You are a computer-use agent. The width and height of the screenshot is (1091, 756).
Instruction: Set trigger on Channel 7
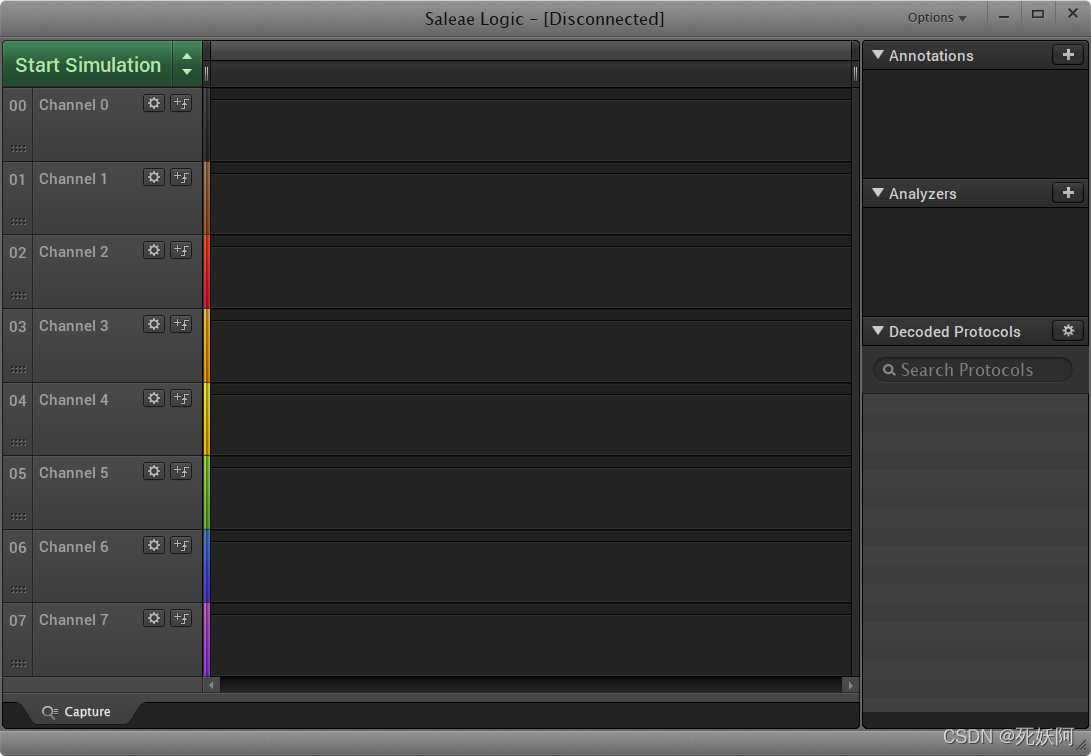tap(181, 618)
